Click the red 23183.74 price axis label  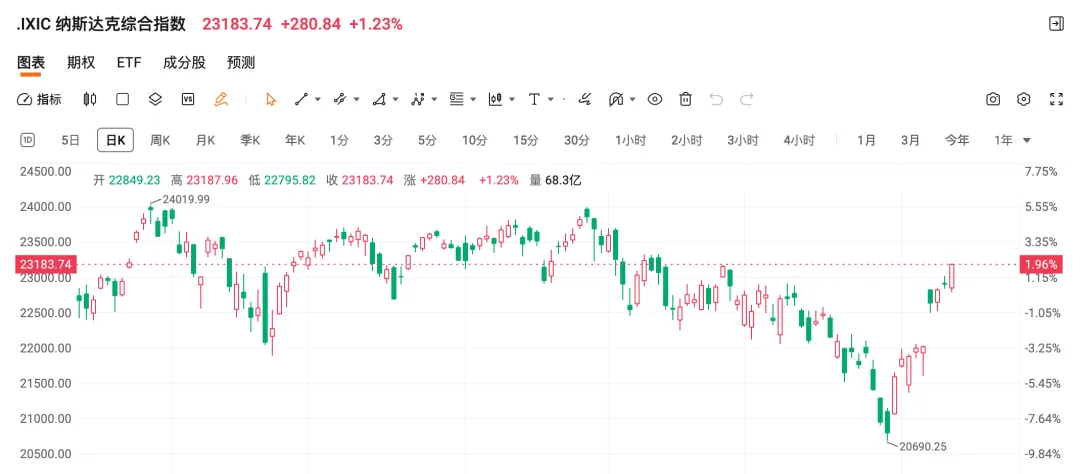(x=44, y=264)
